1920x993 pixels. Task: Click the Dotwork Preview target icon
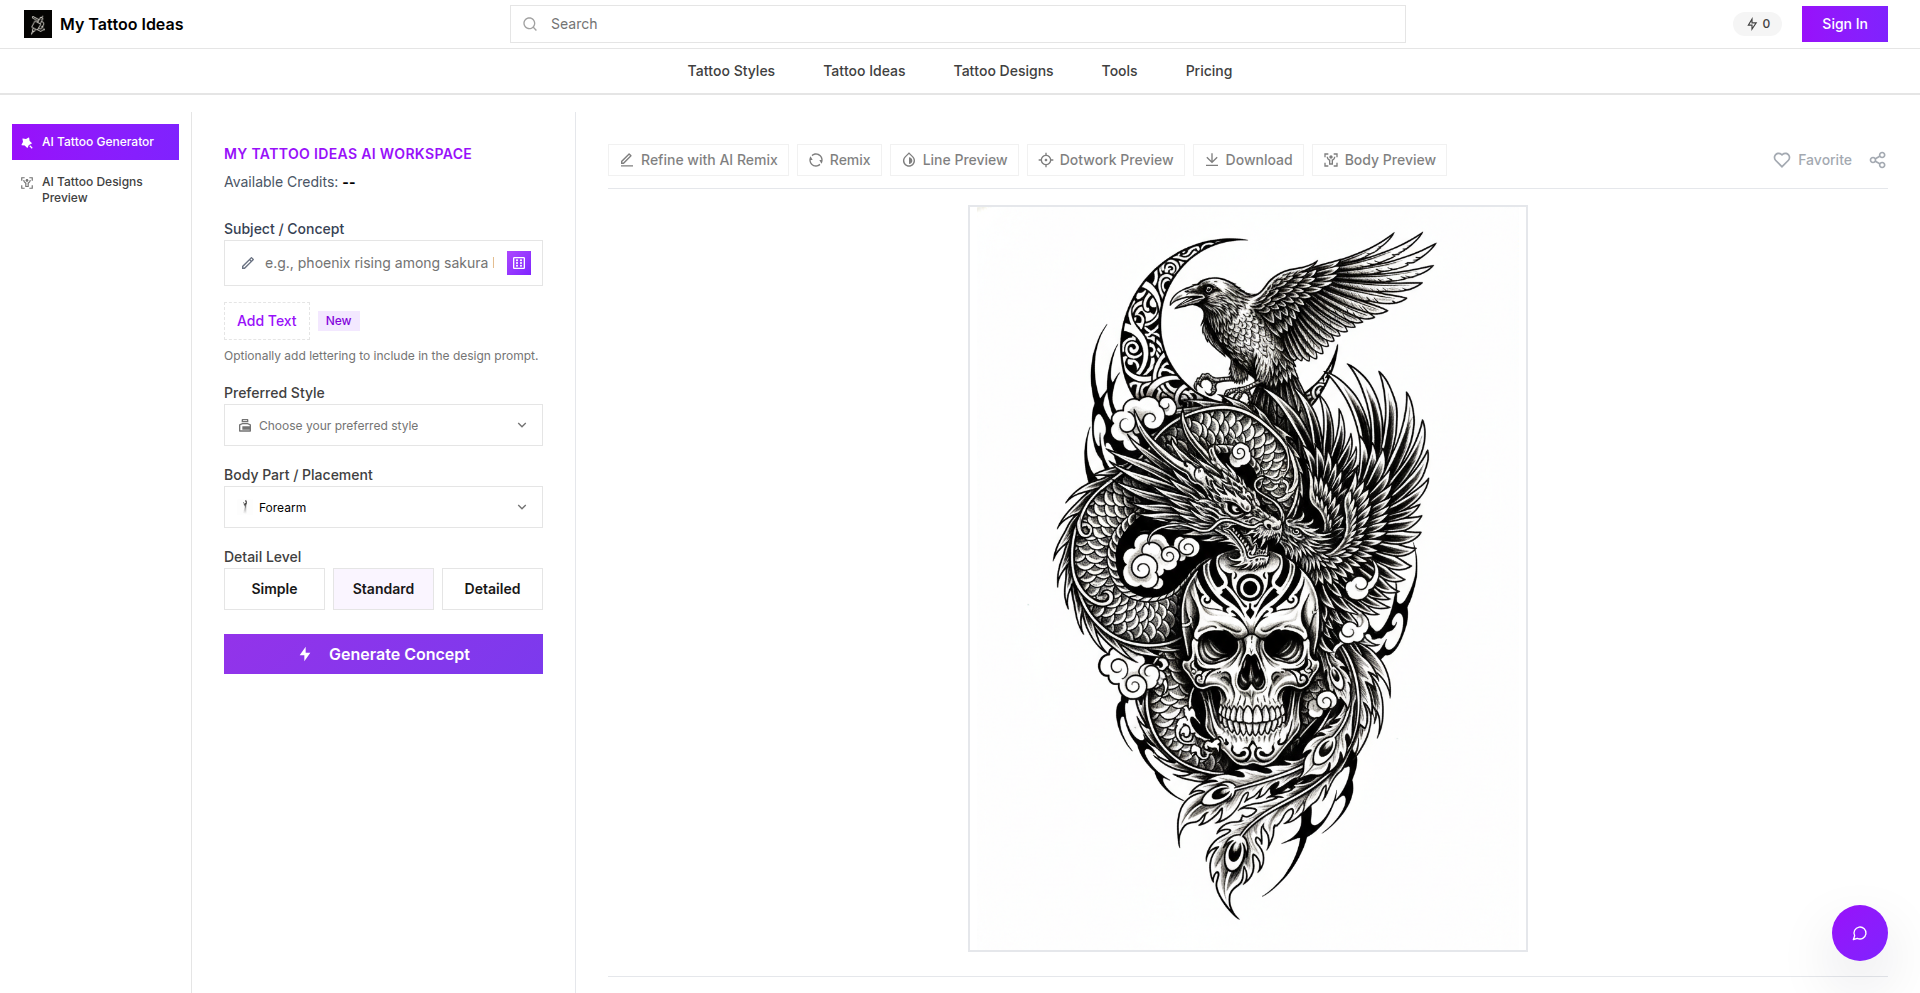[1046, 160]
